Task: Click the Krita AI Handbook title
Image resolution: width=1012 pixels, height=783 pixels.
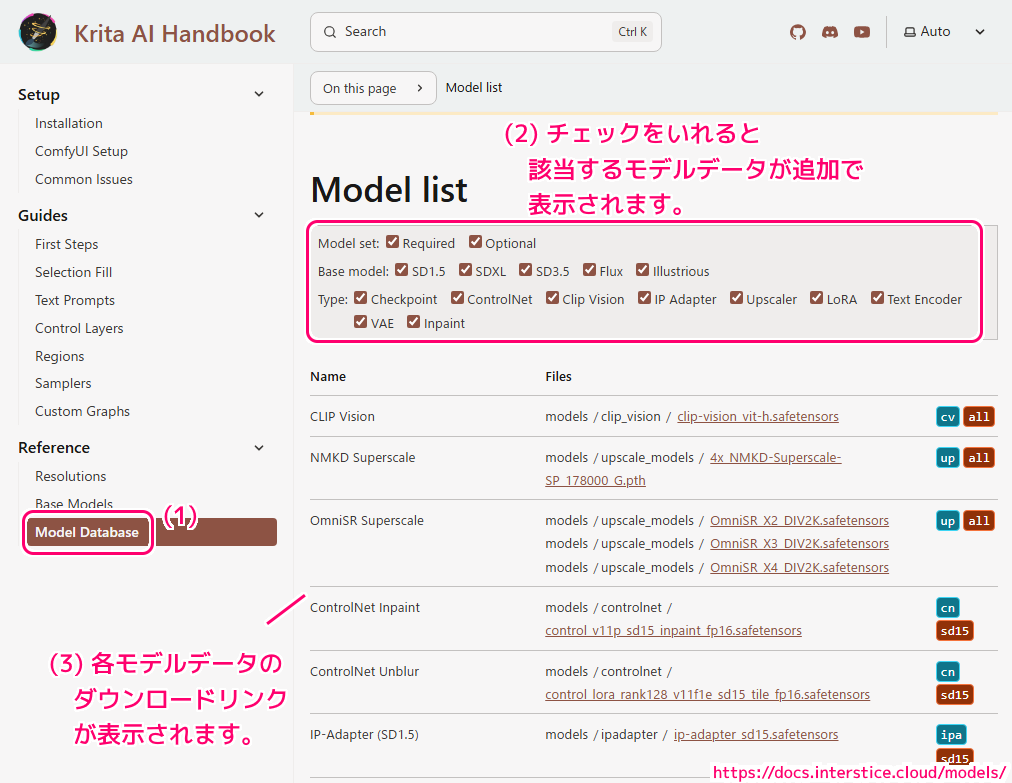Action: 174,34
